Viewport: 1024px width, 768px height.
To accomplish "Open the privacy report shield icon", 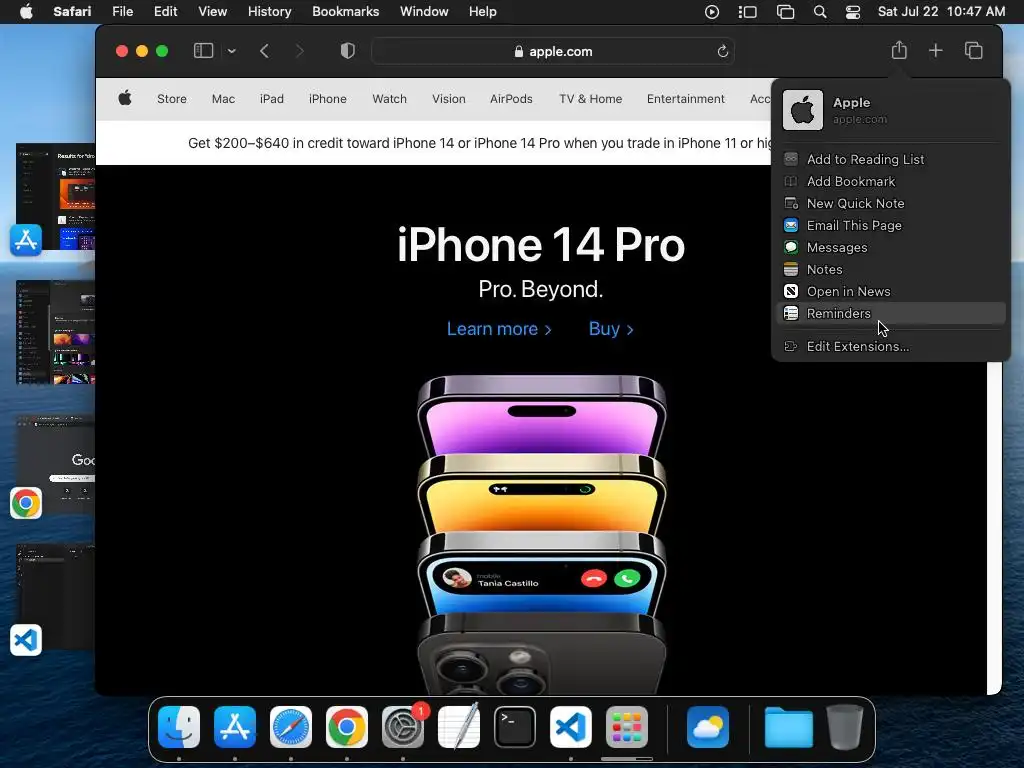I will [x=347, y=51].
